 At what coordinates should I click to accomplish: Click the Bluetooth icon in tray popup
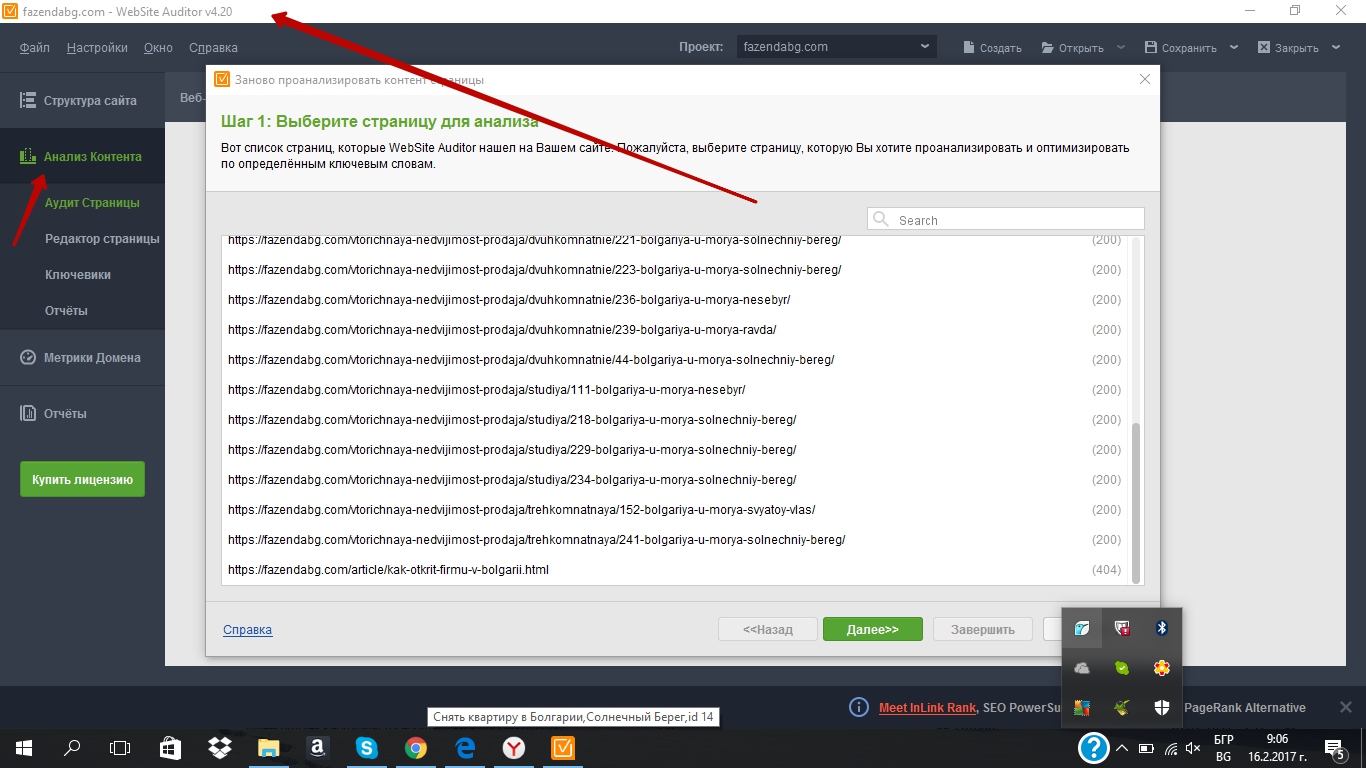point(1161,628)
